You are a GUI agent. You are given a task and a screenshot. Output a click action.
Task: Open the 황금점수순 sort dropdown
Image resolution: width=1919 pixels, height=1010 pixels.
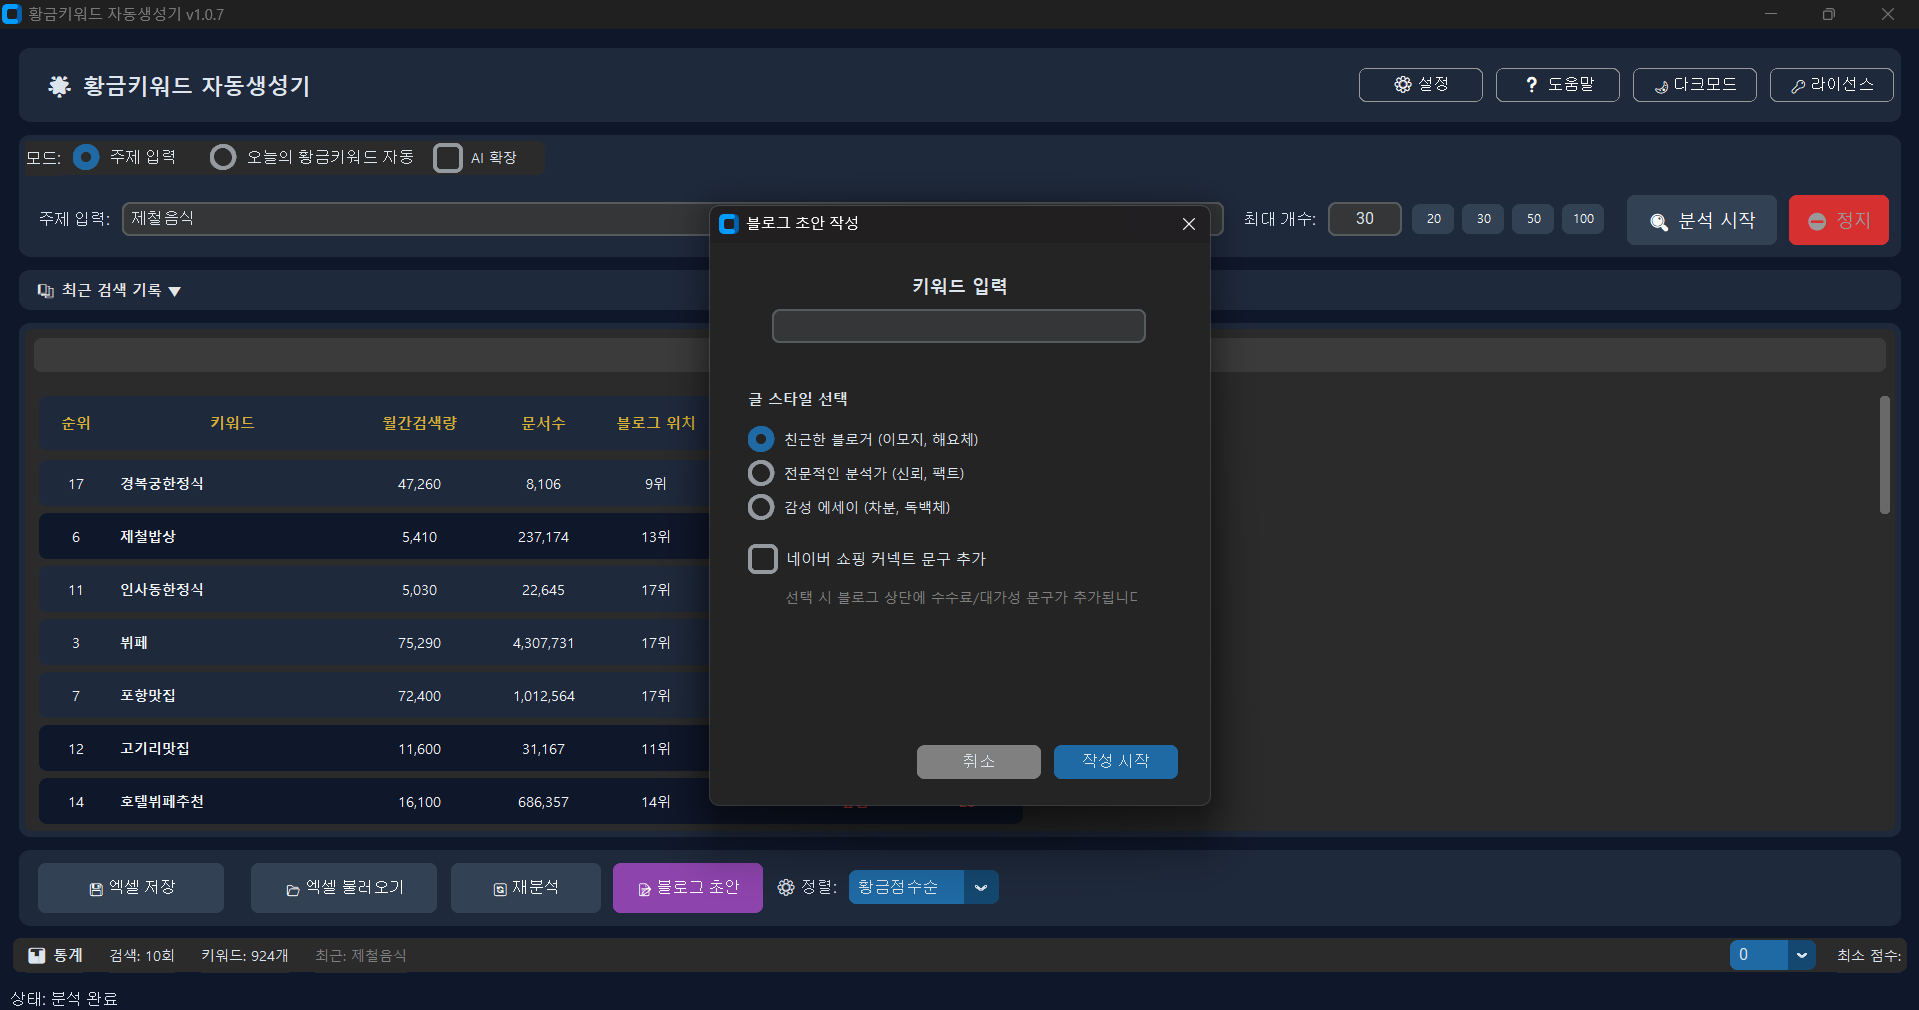(980, 887)
